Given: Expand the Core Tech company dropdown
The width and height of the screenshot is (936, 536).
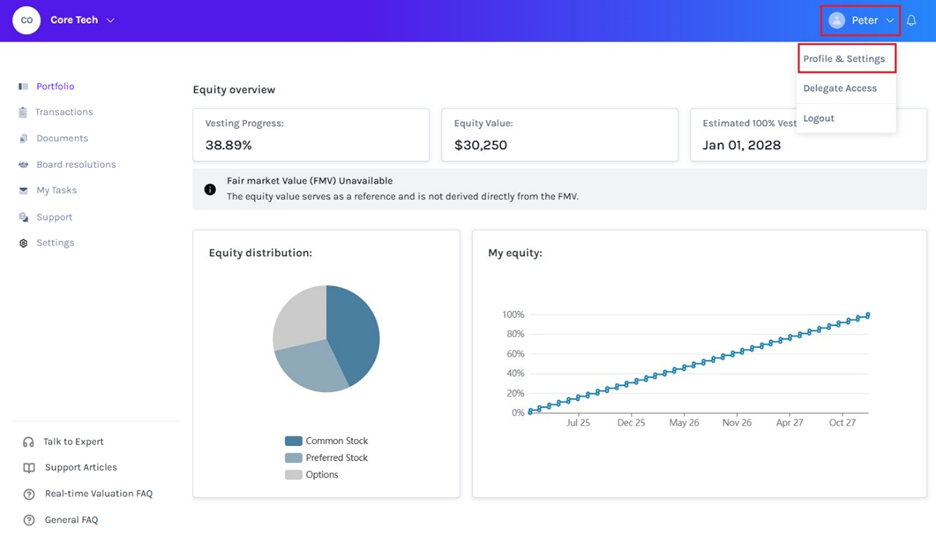Looking at the screenshot, I should point(110,20).
